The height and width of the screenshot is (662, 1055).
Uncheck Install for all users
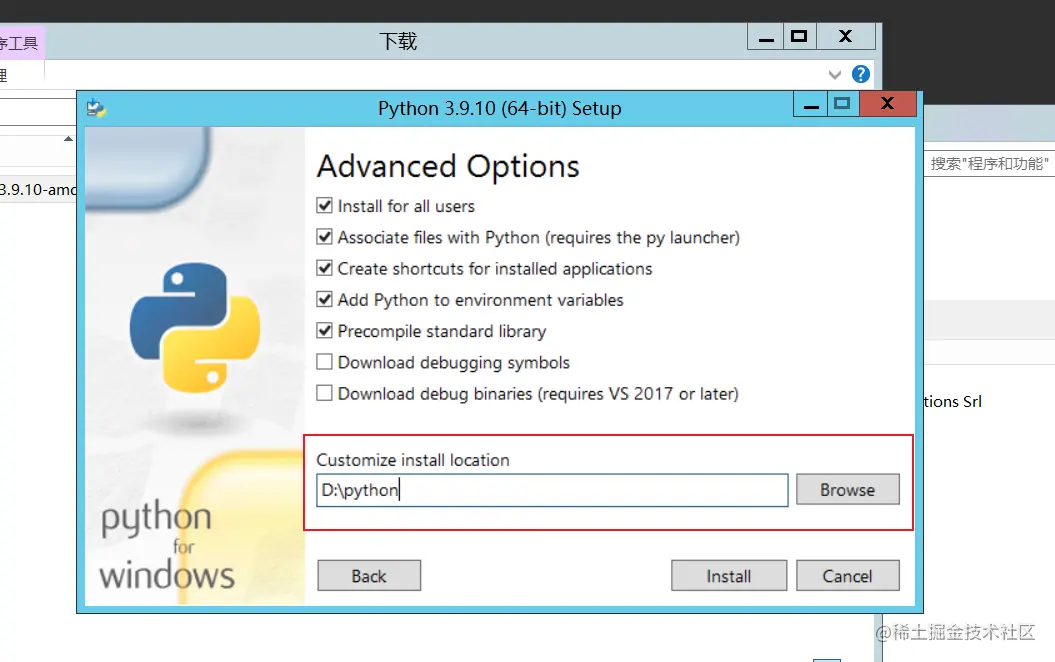click(324, 206)
